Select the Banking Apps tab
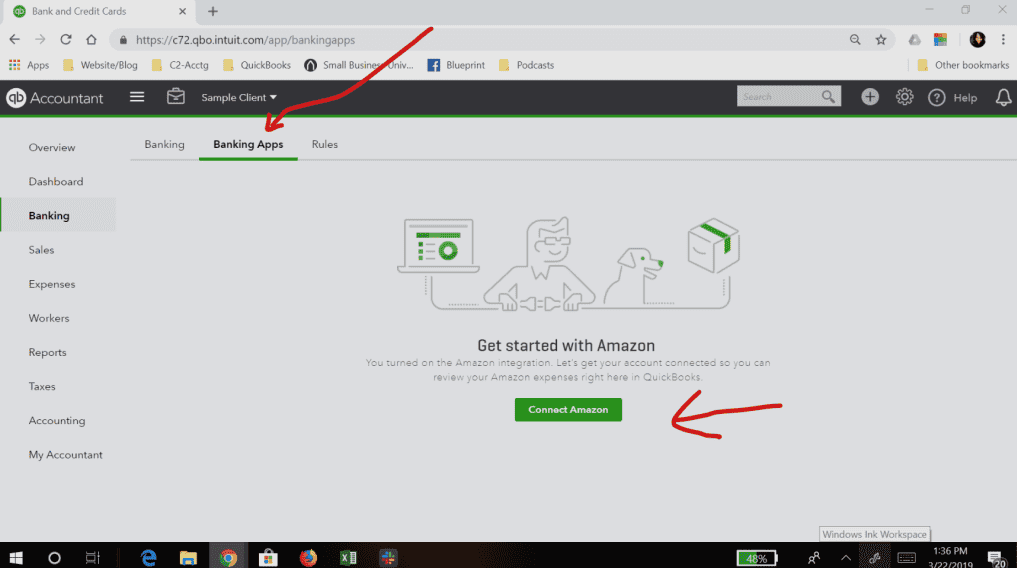The image size is (1017, 568). point(248,144)
